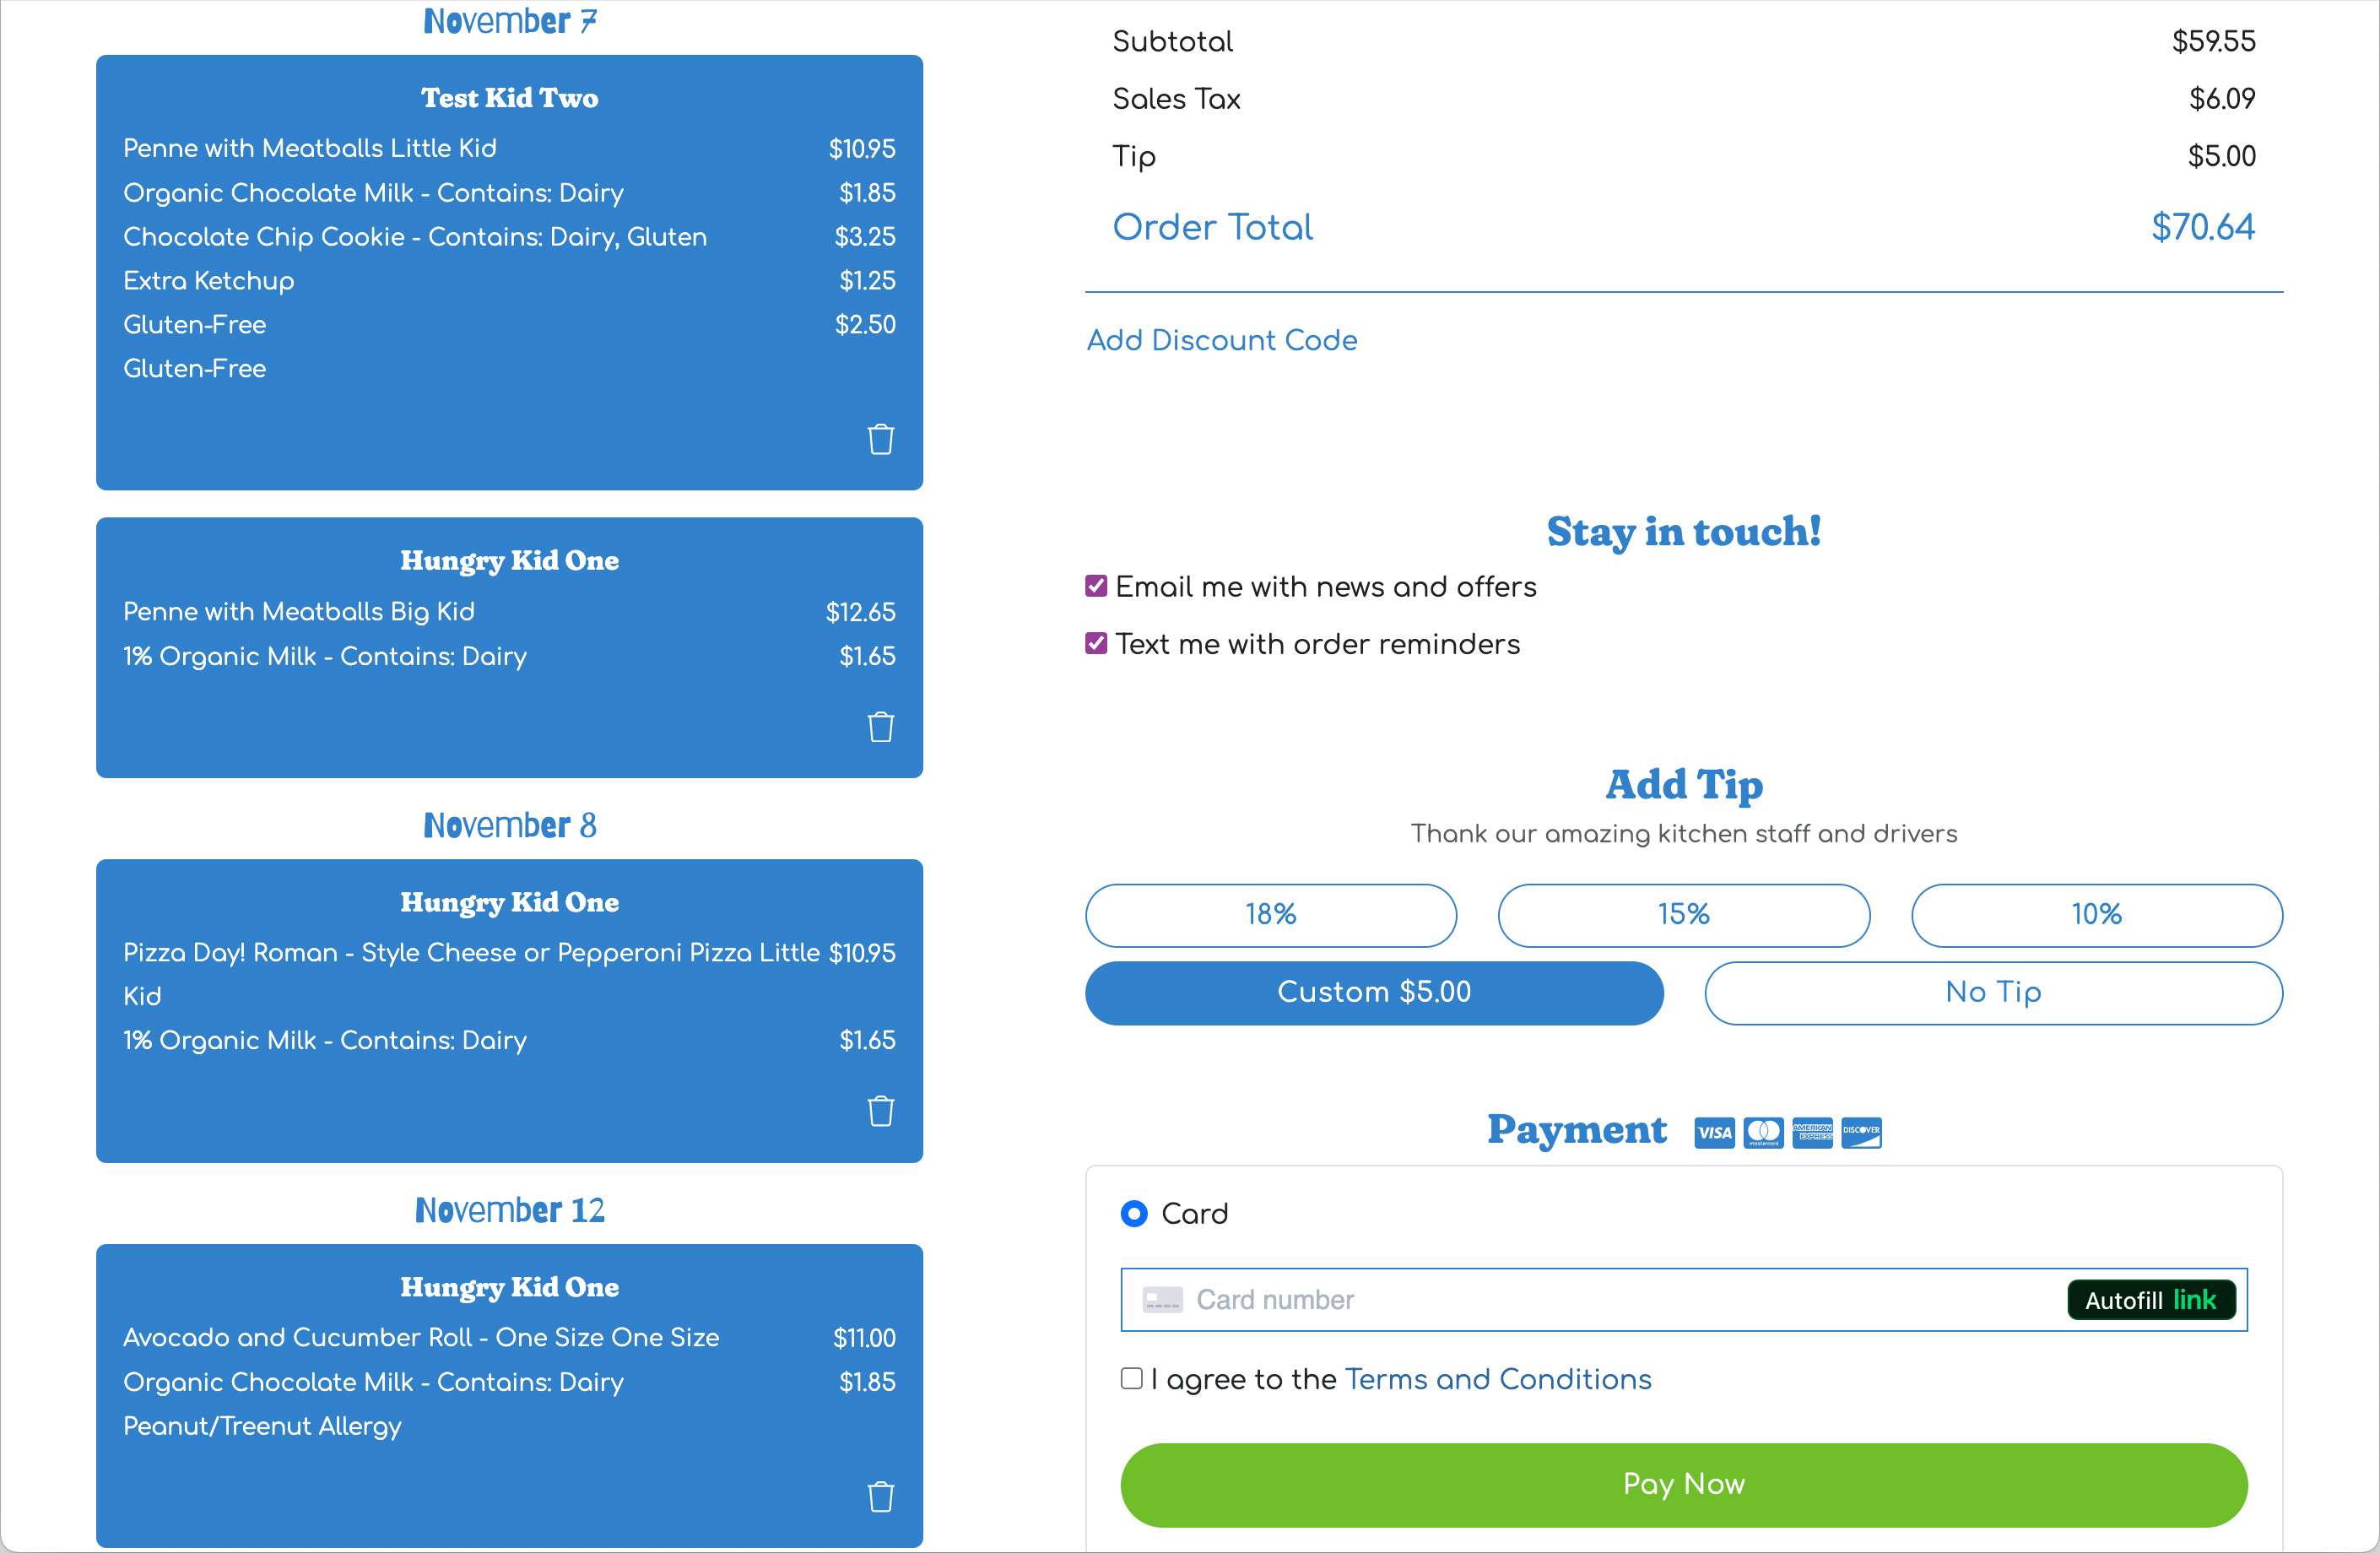Select the 10% tip button

(x=2097, y=915)
